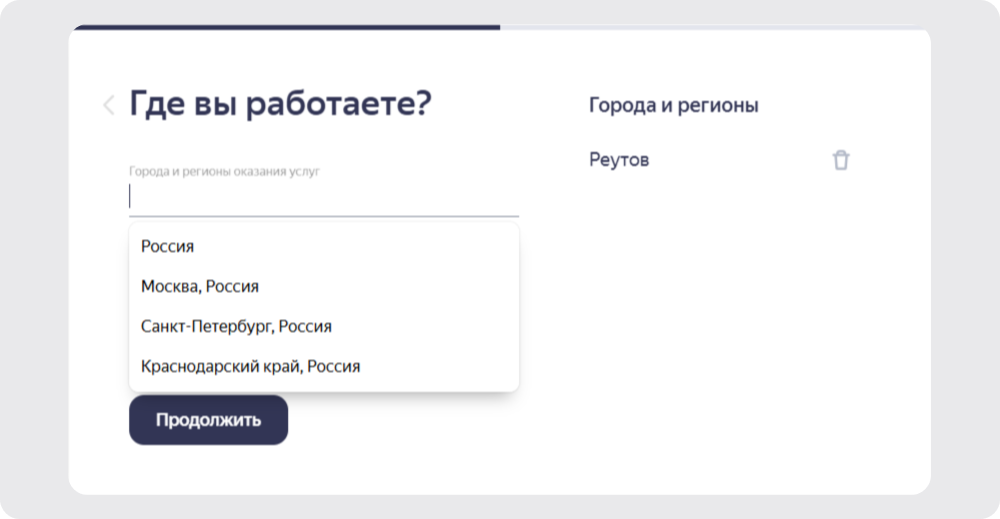Continue to the next registration step

[x=209, y=420]
